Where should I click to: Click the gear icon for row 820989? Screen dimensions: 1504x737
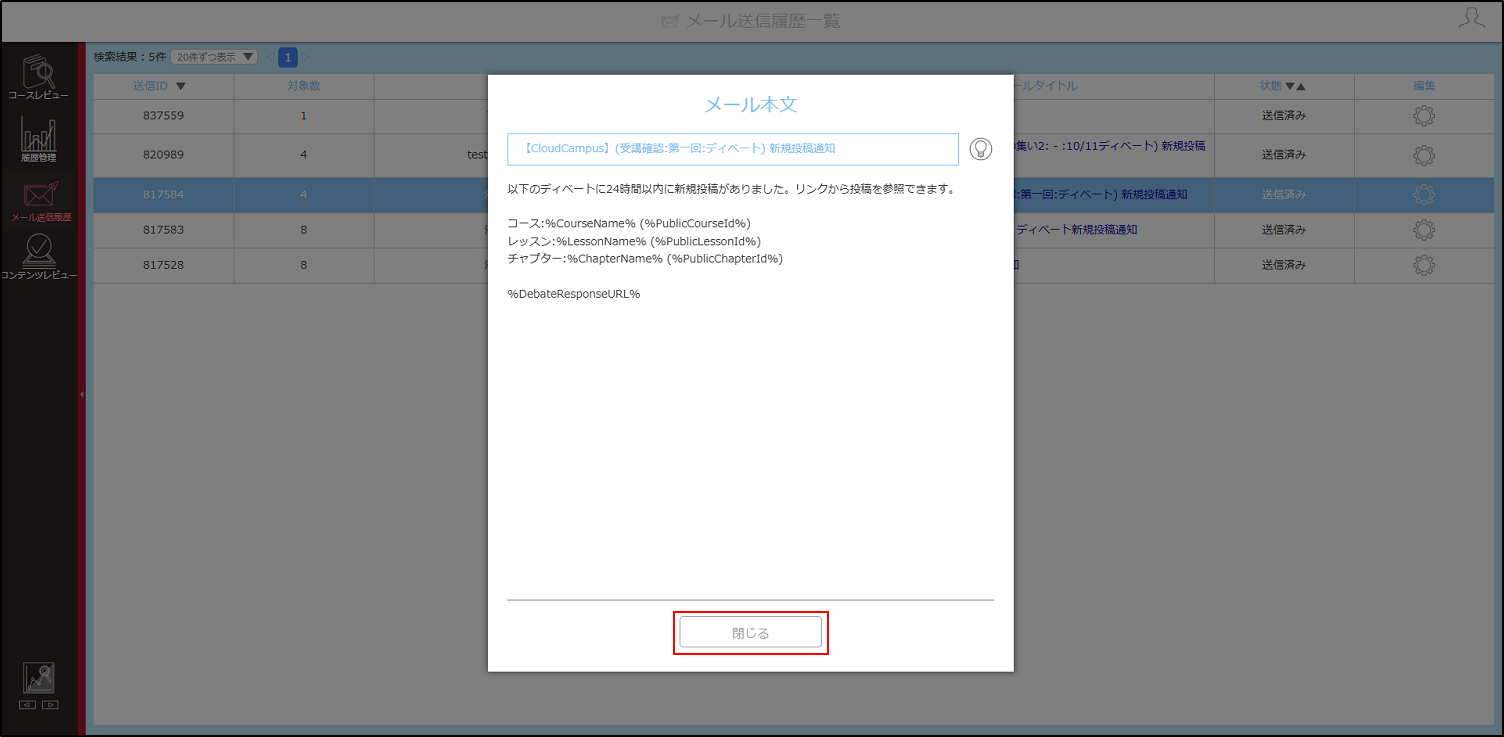pyautogui.click(x=1424, y=155)
